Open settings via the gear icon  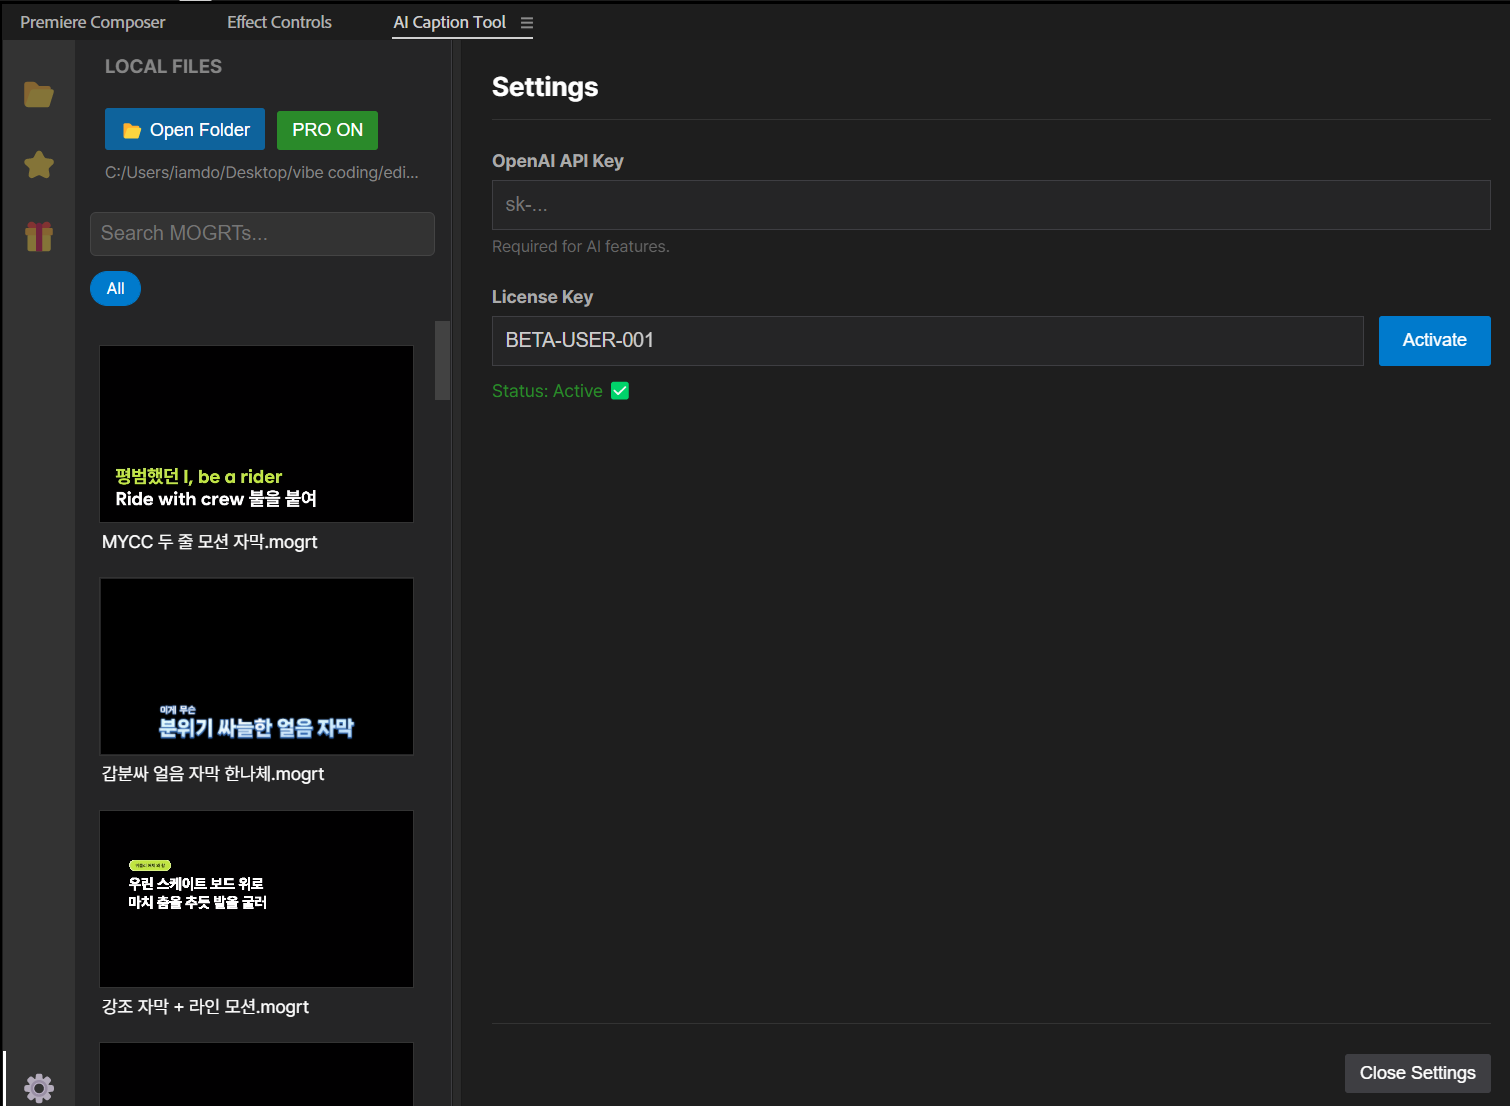(39, 1087)
